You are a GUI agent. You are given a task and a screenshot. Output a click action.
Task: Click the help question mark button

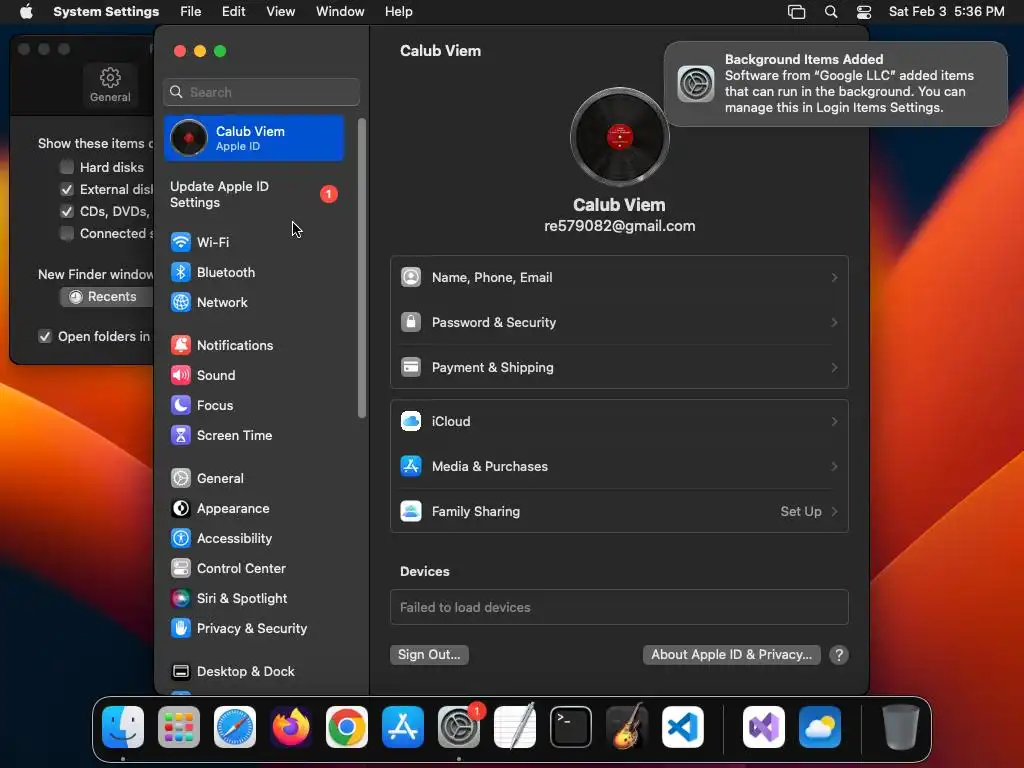tap(839, 655)
